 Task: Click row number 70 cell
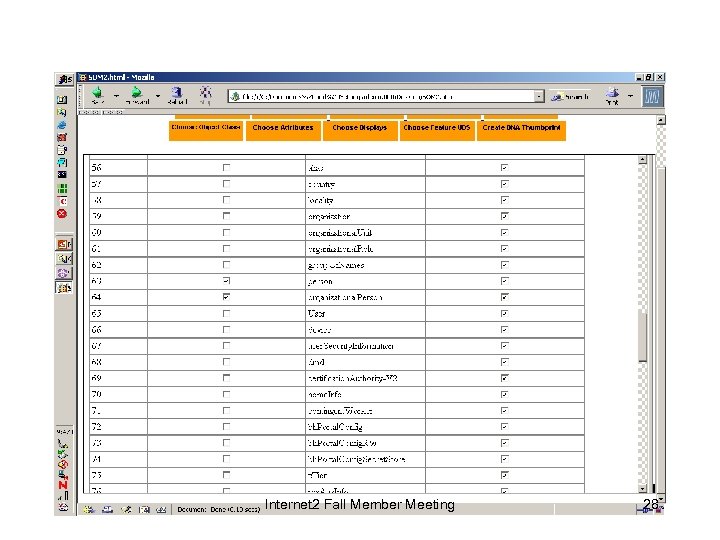pyautogui.click(x=118, y=394)
